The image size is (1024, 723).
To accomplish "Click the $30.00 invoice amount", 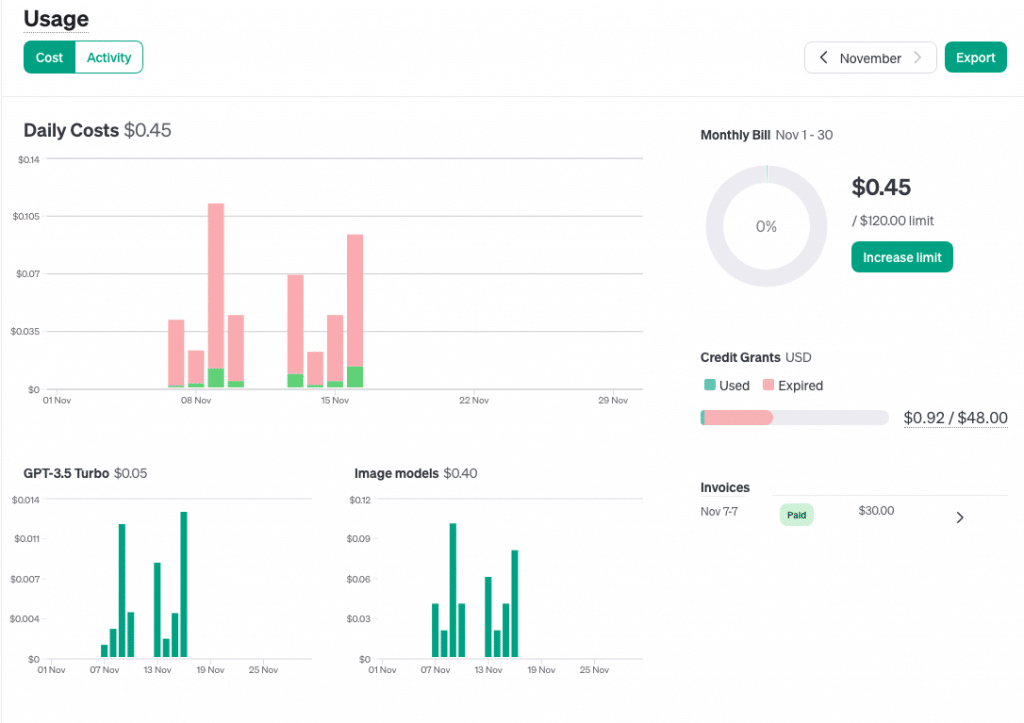I will [876, 511].
